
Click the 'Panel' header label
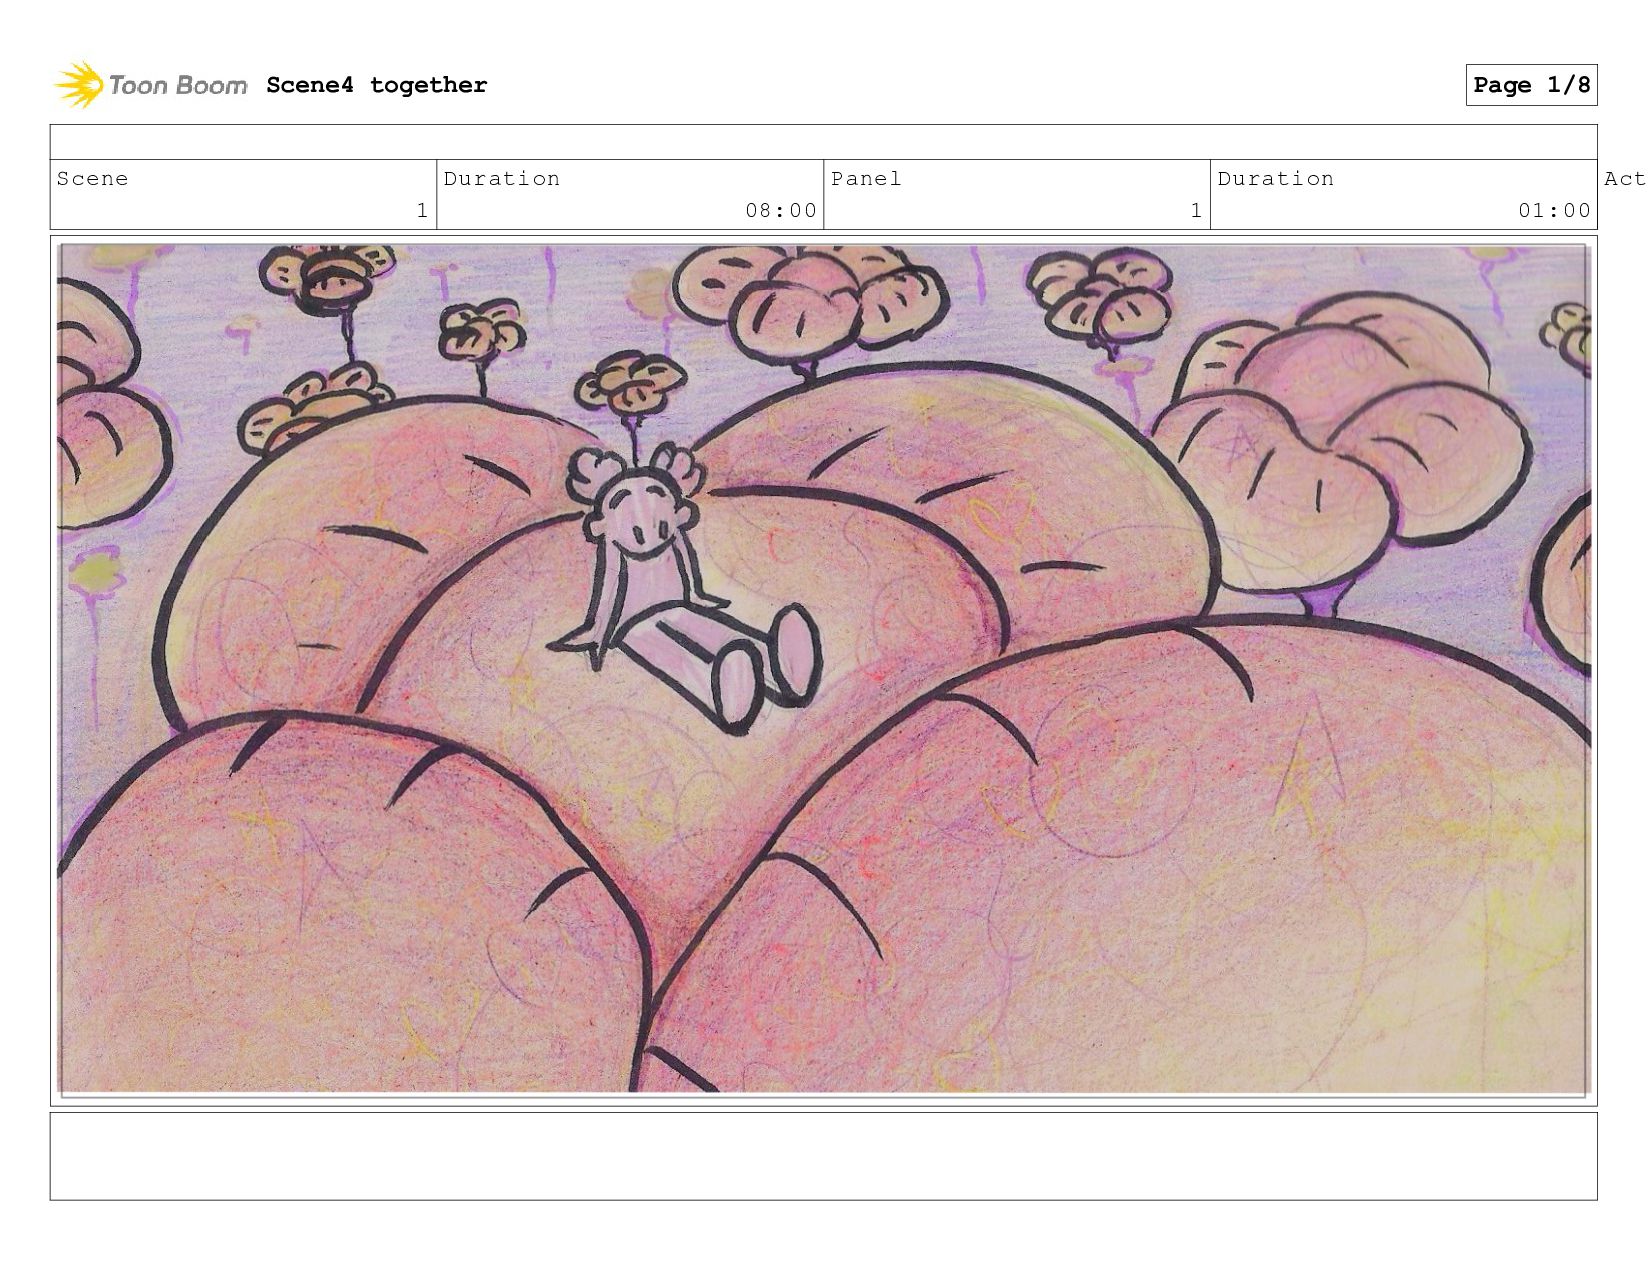[866, 179]
